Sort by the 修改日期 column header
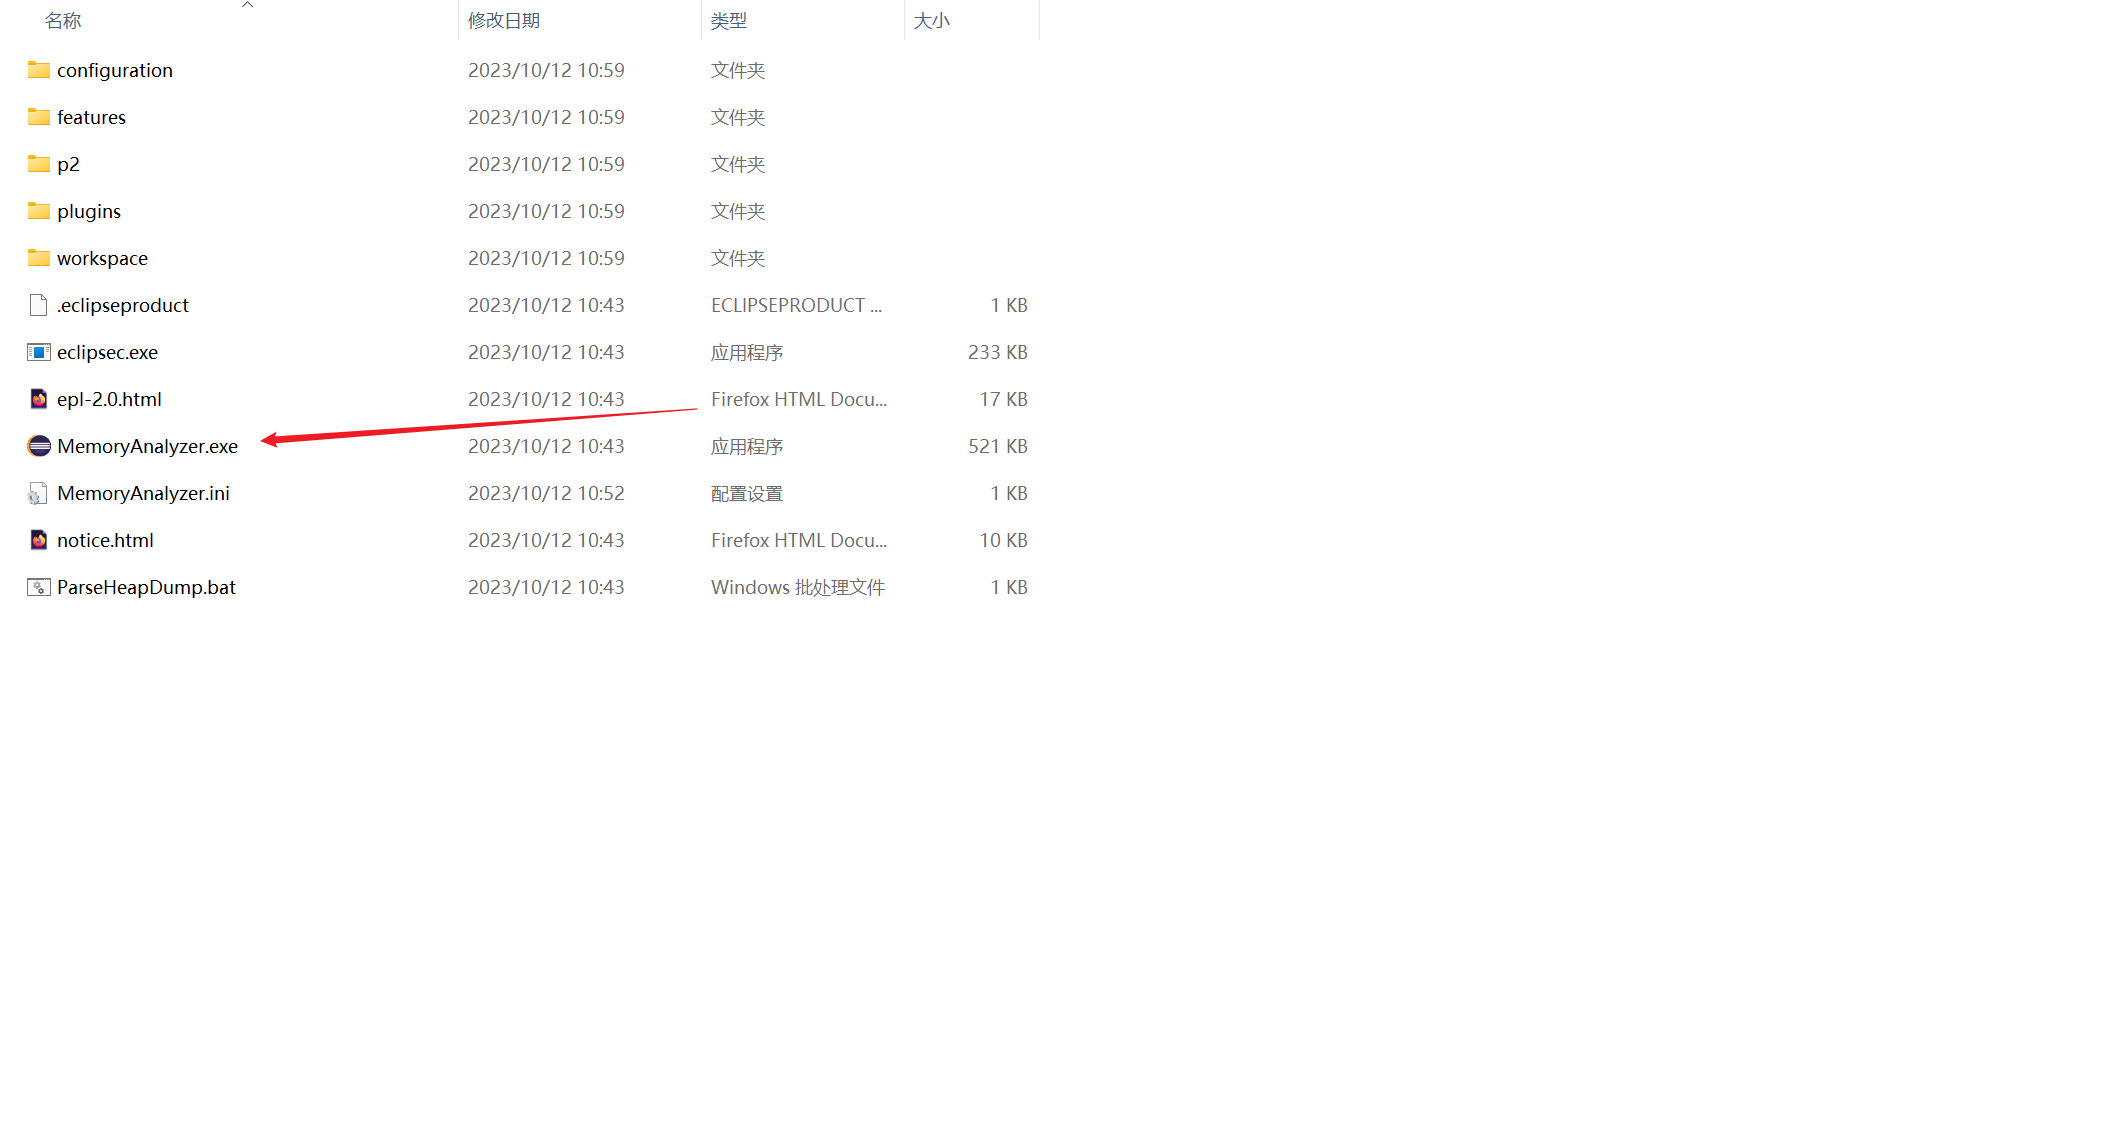Viewport: 2122px width, 1145px height. tap(504, 21)
